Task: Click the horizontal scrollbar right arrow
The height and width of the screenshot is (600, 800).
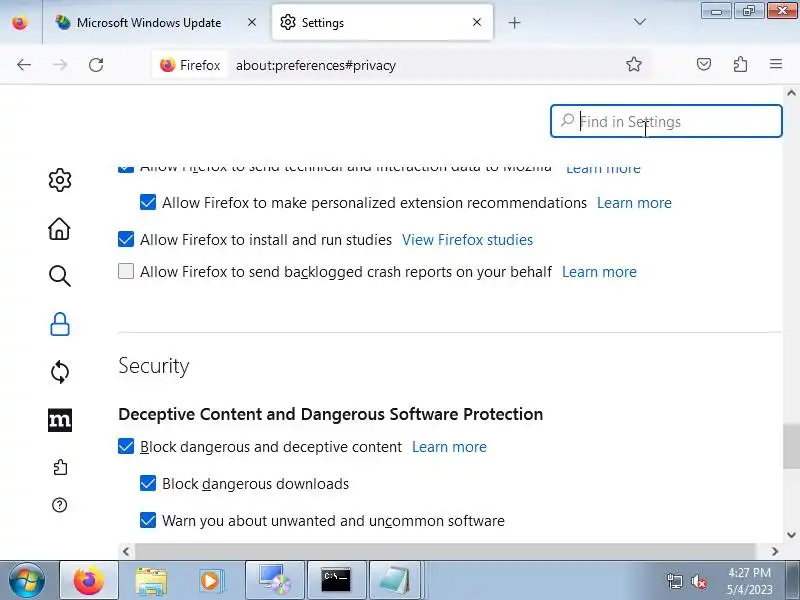Action: tap(775, 551)
